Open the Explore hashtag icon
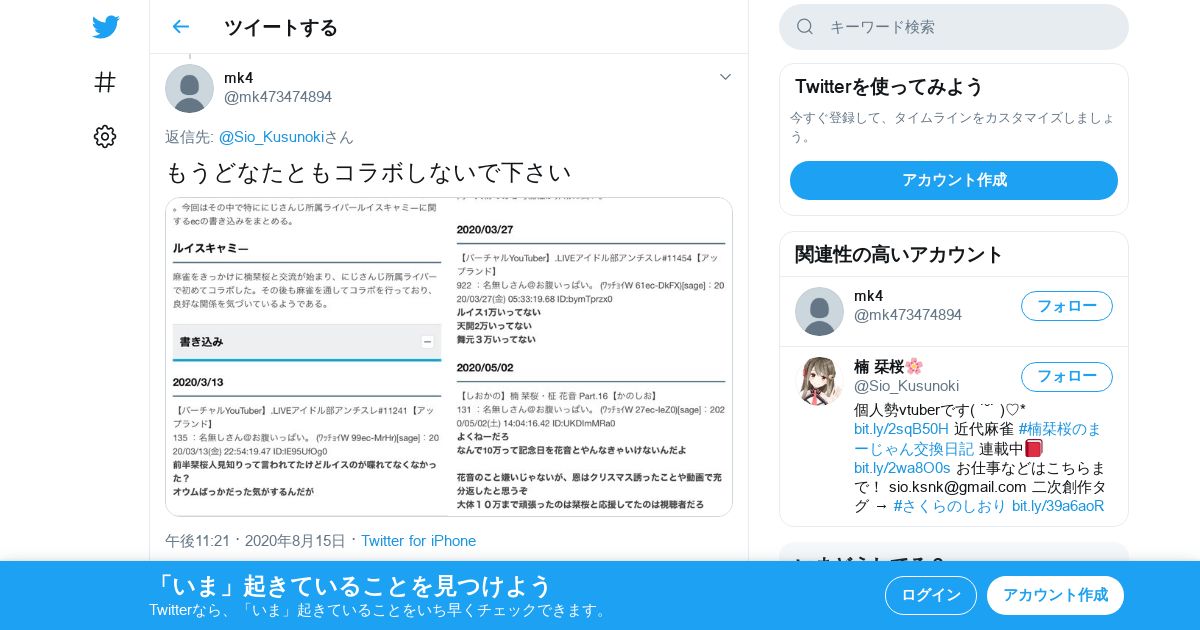Viewport: 1200px width, 630px height. tap(105, 82)
